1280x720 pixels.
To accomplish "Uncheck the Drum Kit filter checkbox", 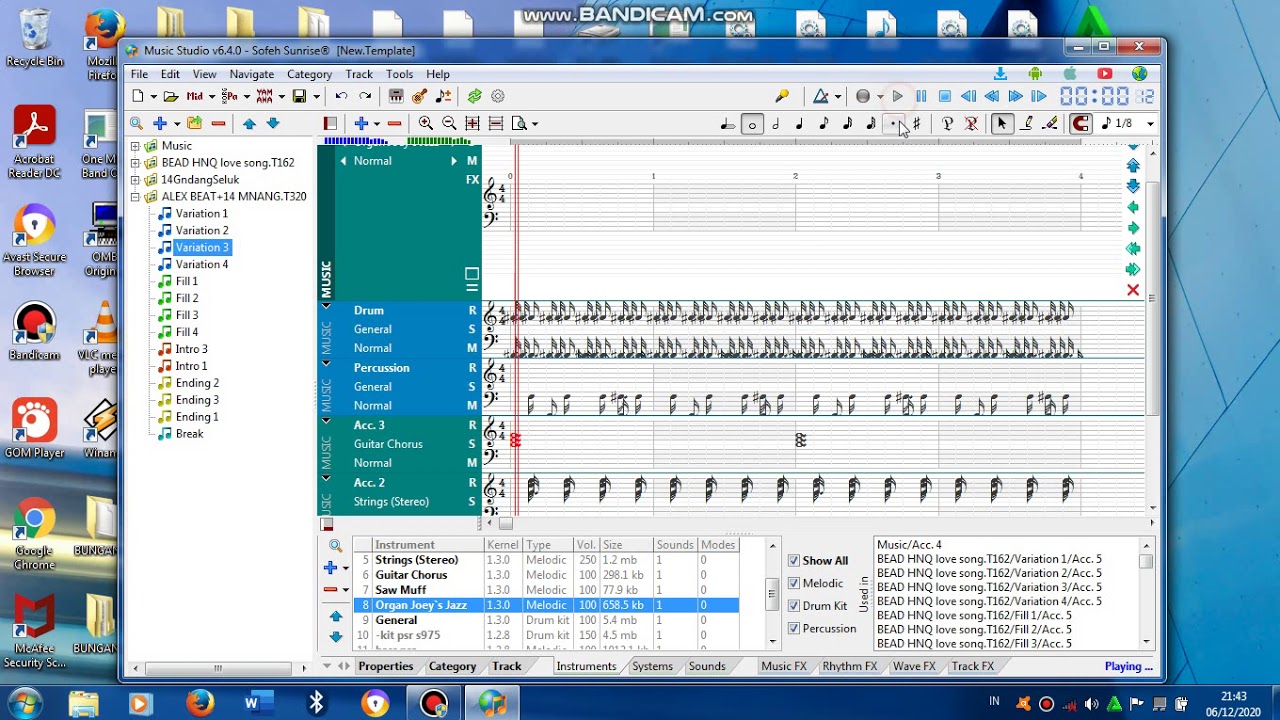I will pyautogui.click(x=794, y=606).
